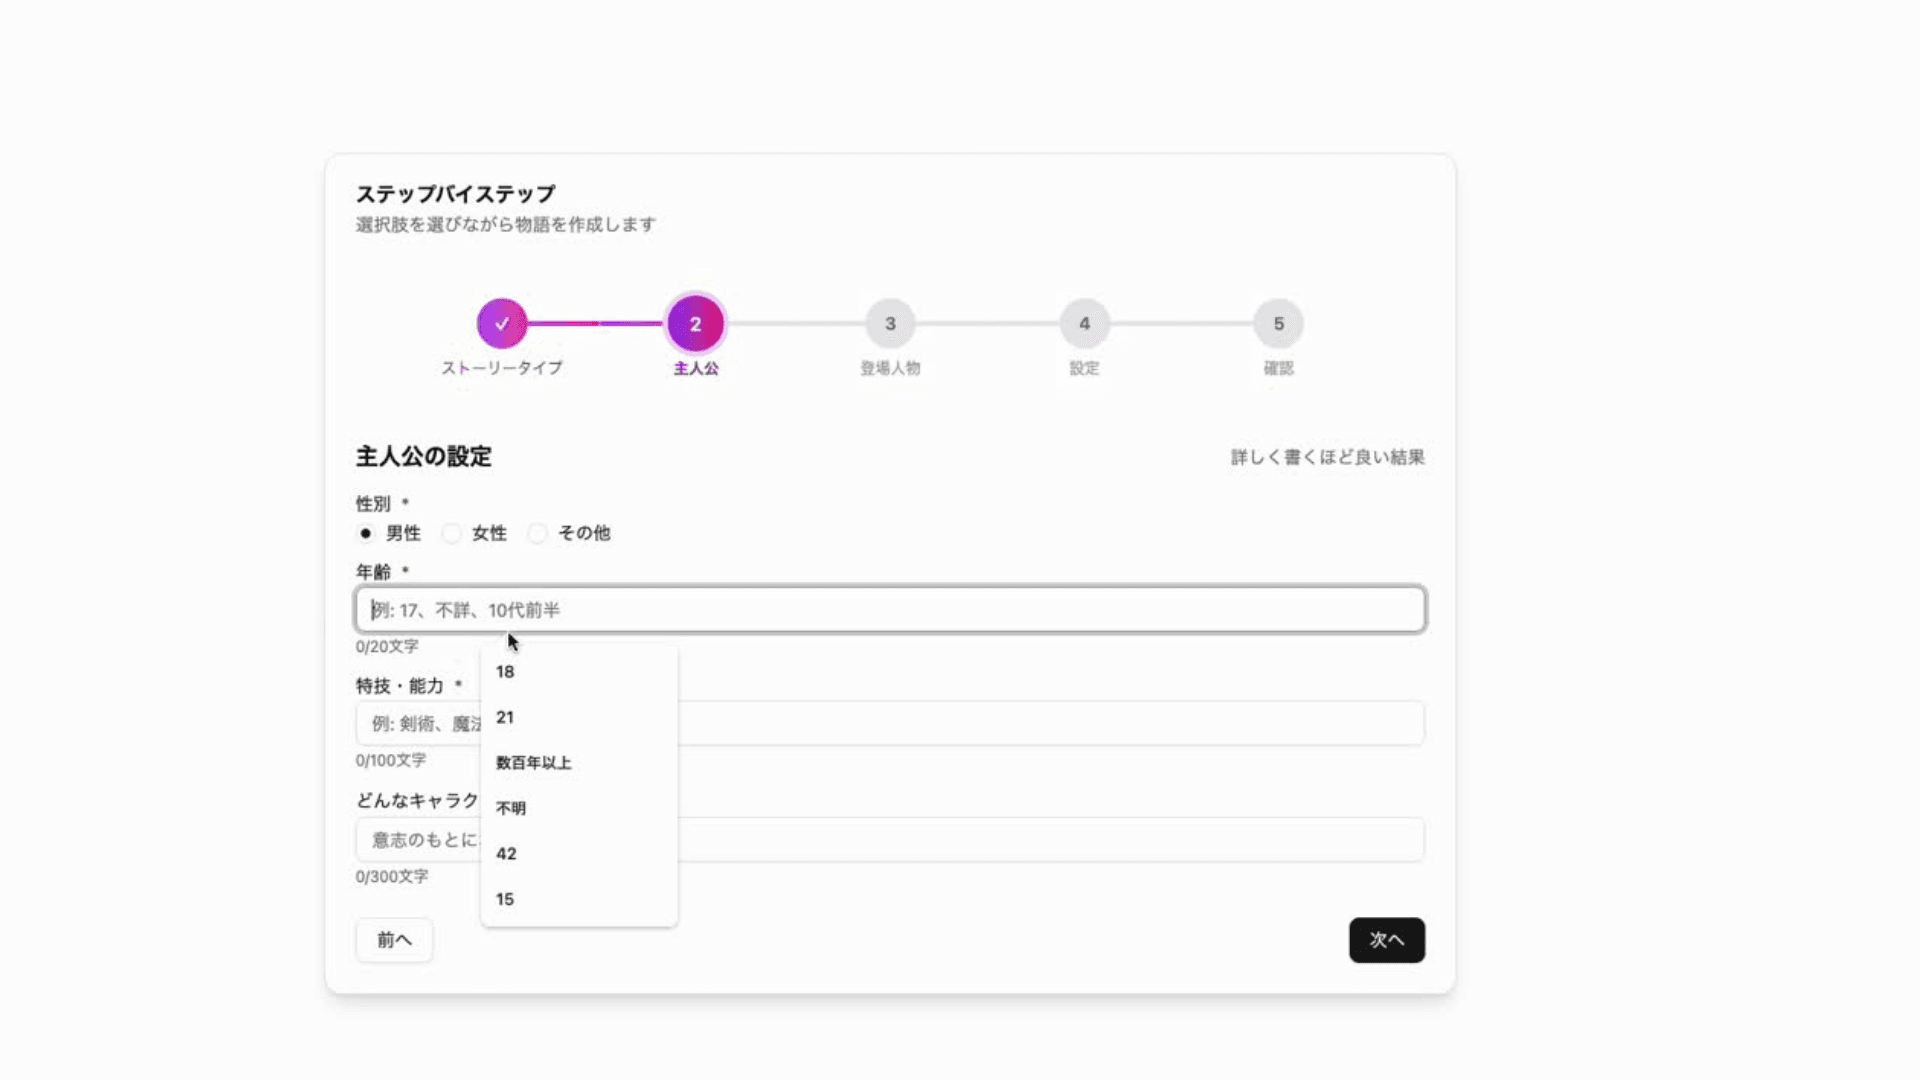Choose 数百年以上 from the age suggestions
Image resolution: width=1920 pixels, height=1080 pixels.
point(532,762)
